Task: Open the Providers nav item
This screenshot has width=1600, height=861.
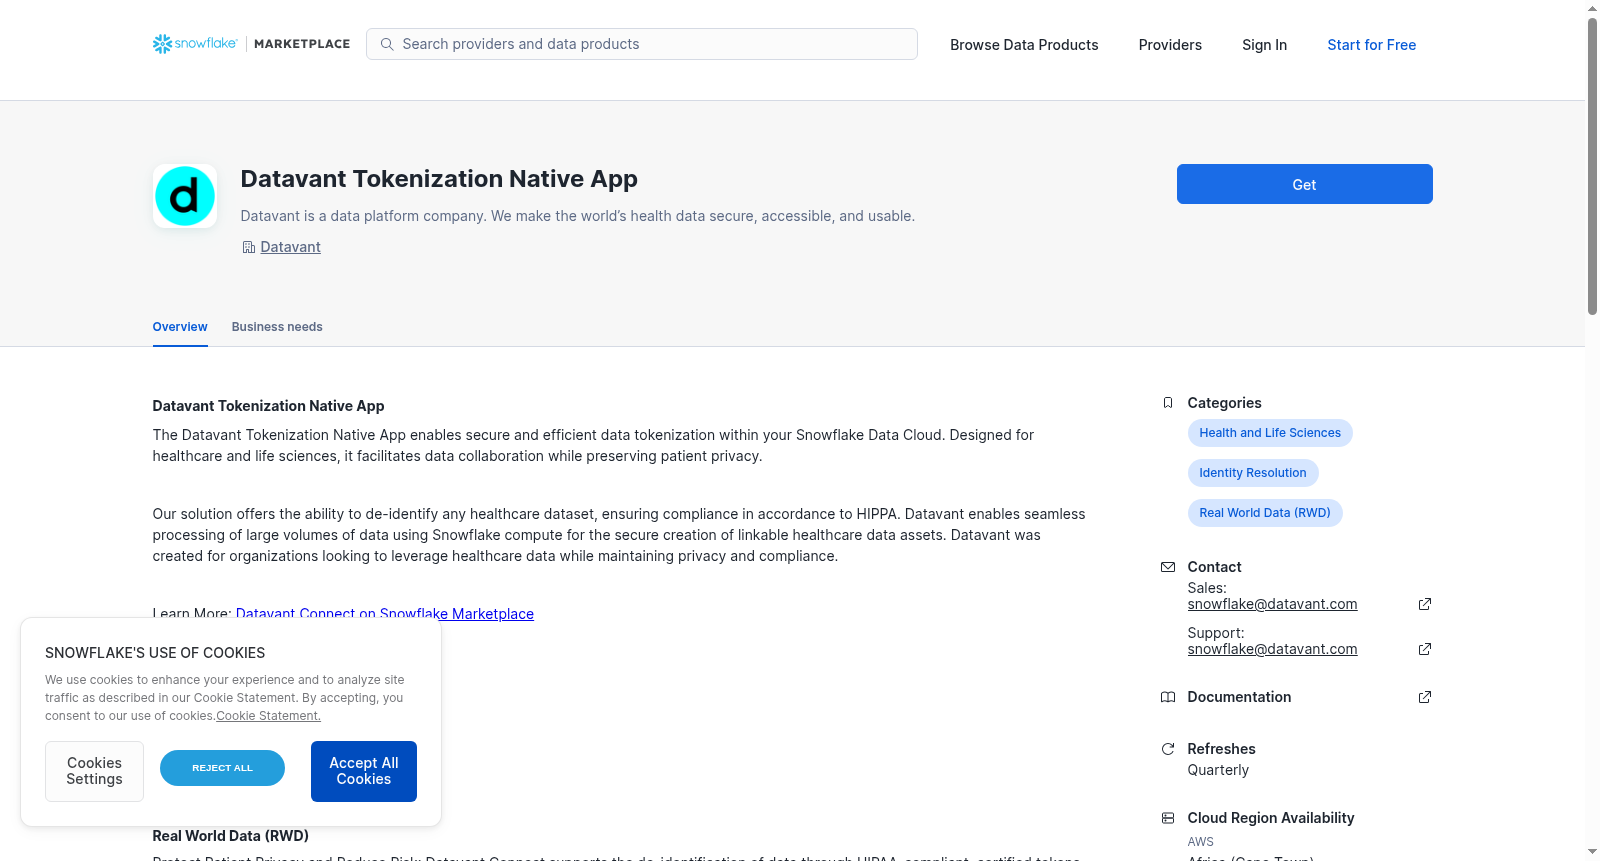Action: 1170,45
